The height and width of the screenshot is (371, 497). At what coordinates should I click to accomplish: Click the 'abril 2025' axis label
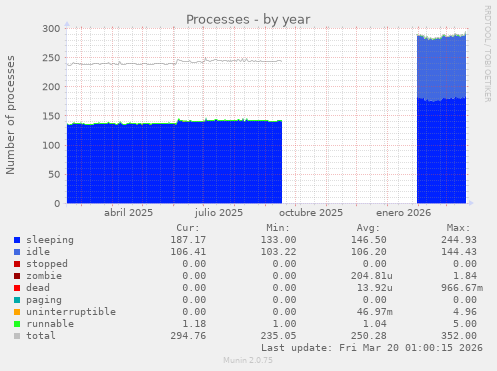pyautogui.click(x=128, y=213)
